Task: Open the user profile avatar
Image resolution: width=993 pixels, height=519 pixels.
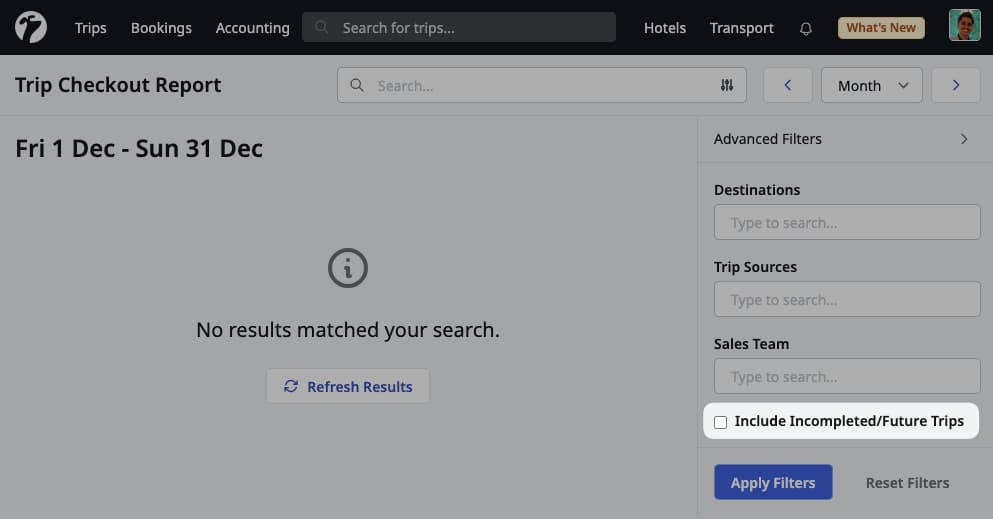Action: pos(964,26)
